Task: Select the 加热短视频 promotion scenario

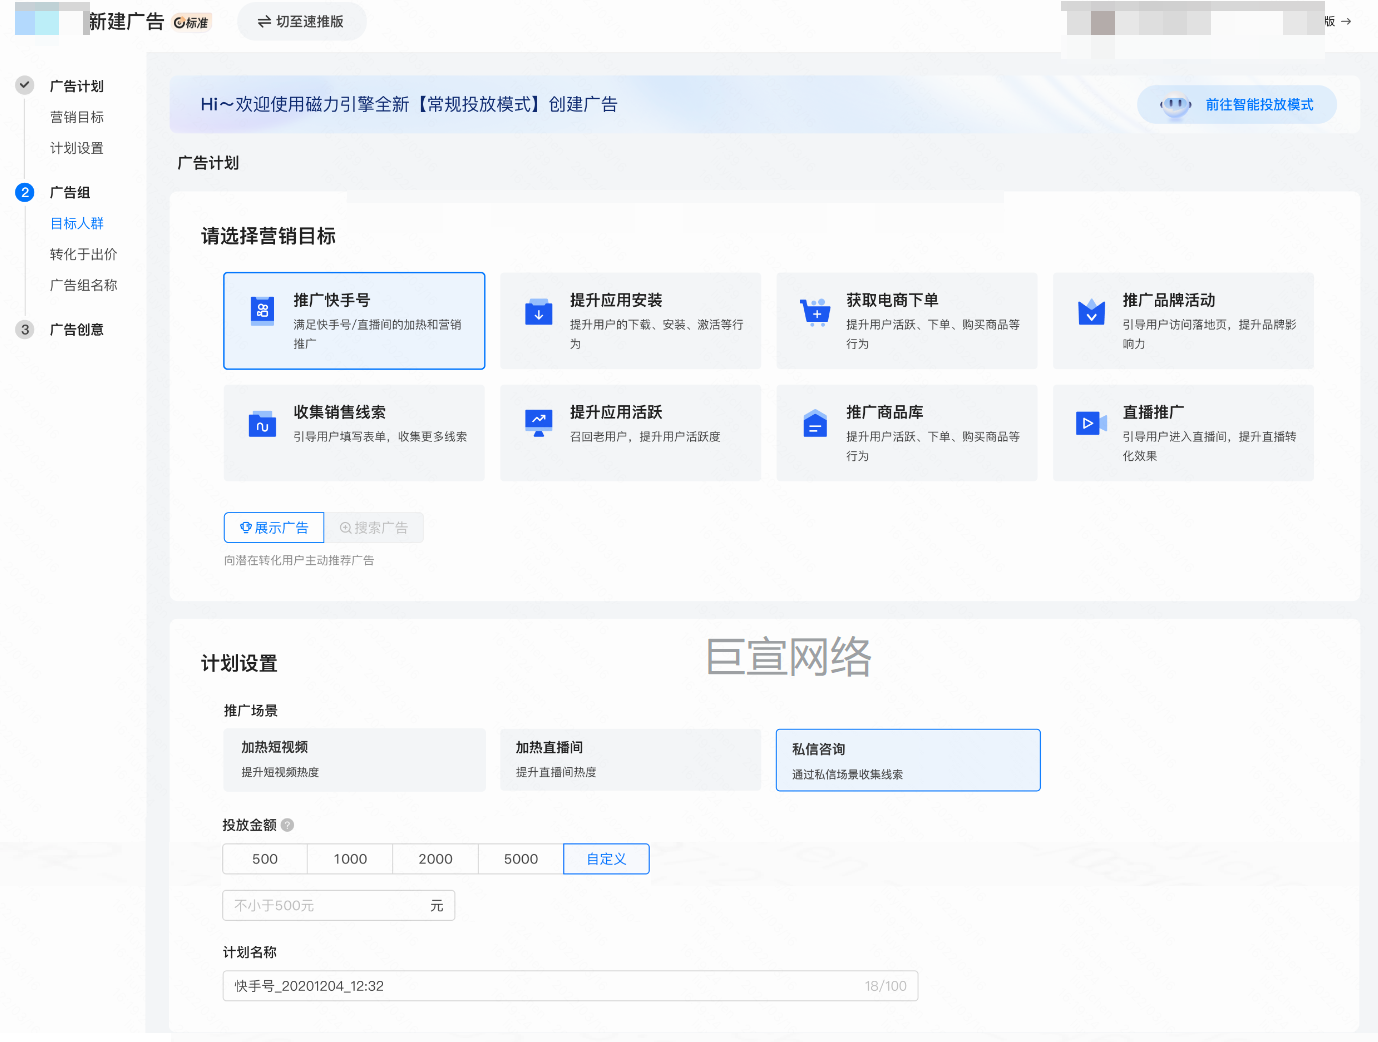Action: click(354, 760)
